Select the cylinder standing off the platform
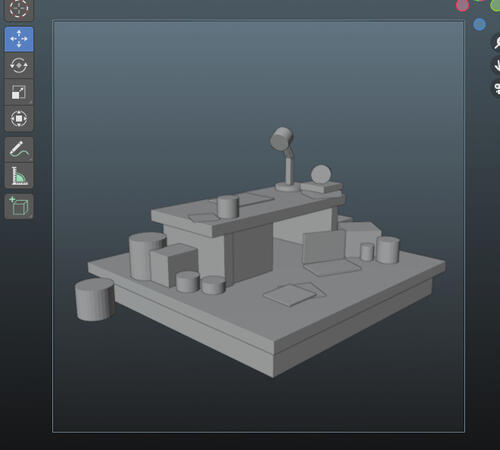Image resolution: width=500 pixels, height=450 pixels. pyautogui.click(x=95, y=299)
